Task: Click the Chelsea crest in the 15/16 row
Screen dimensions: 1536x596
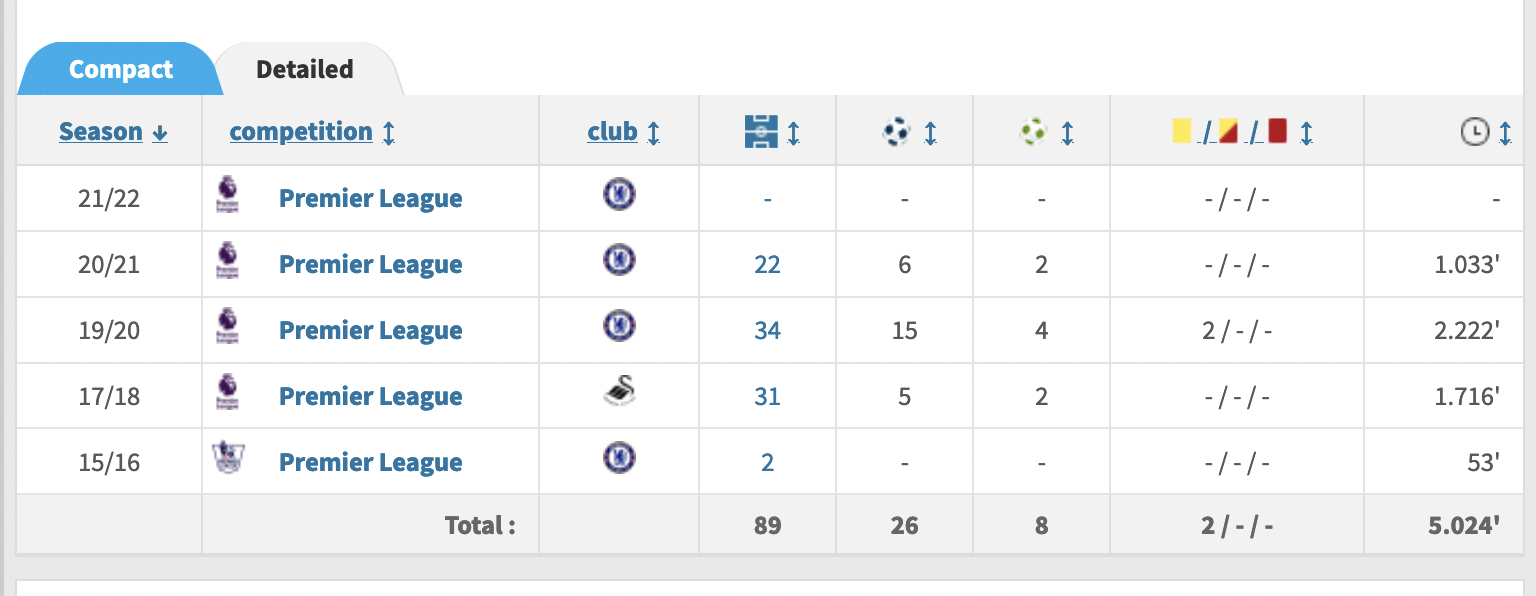Action: (x=619, y=458)
